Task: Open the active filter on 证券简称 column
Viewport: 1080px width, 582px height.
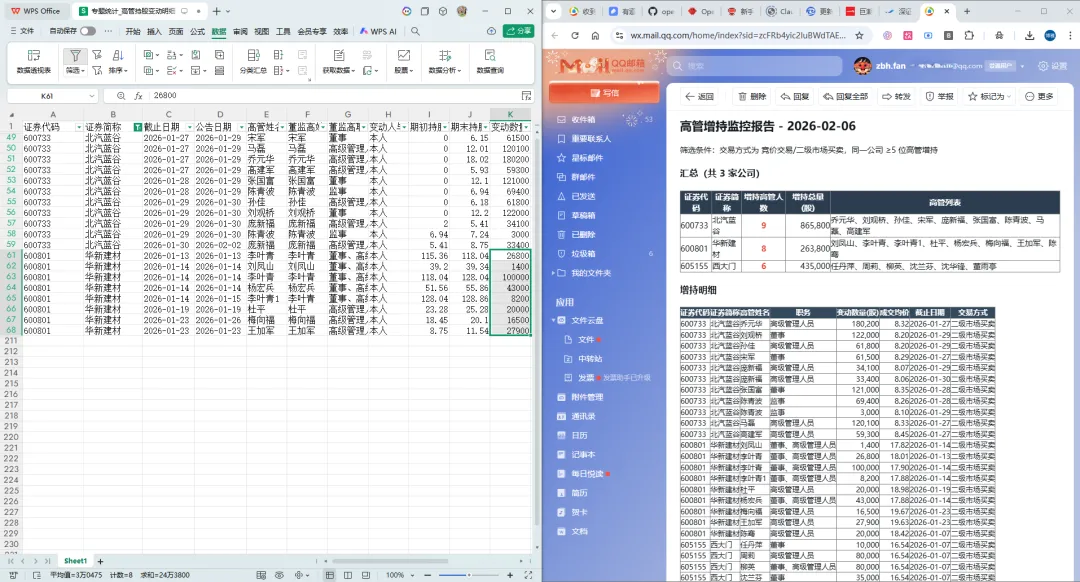Action: tap(138, 127)
